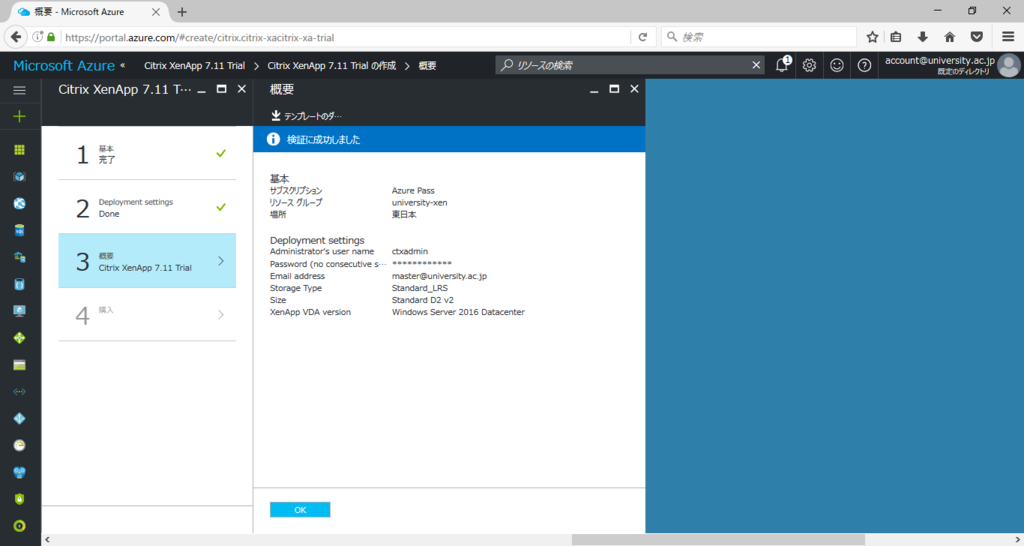1024x546 pixels.
Task: Close the 概要 - Microsoft Azure browser tab
Action: coord(155,12)
